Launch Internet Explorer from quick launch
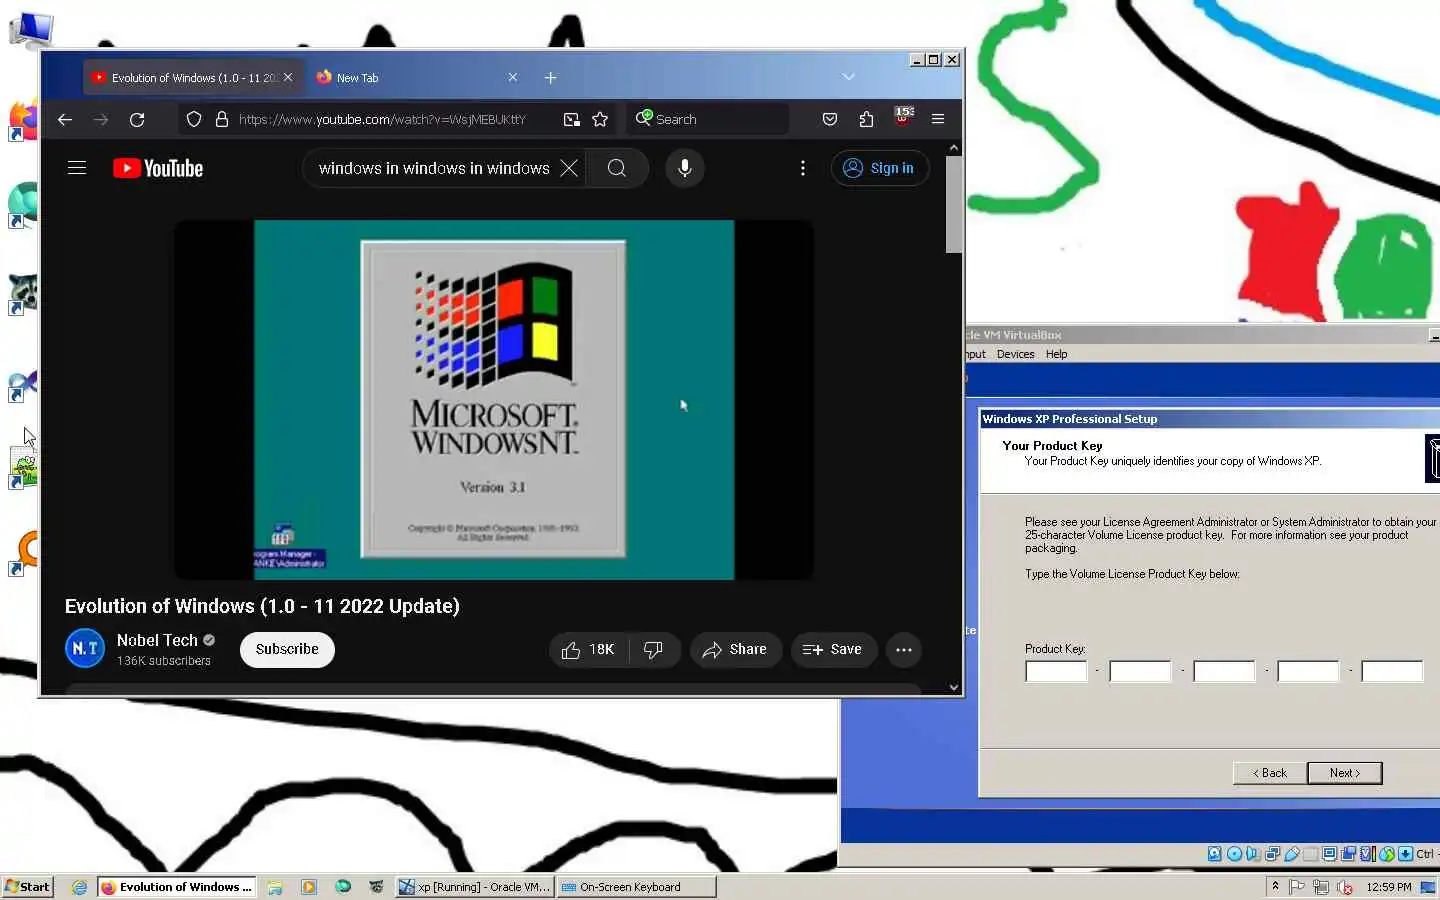 point(80,887)
